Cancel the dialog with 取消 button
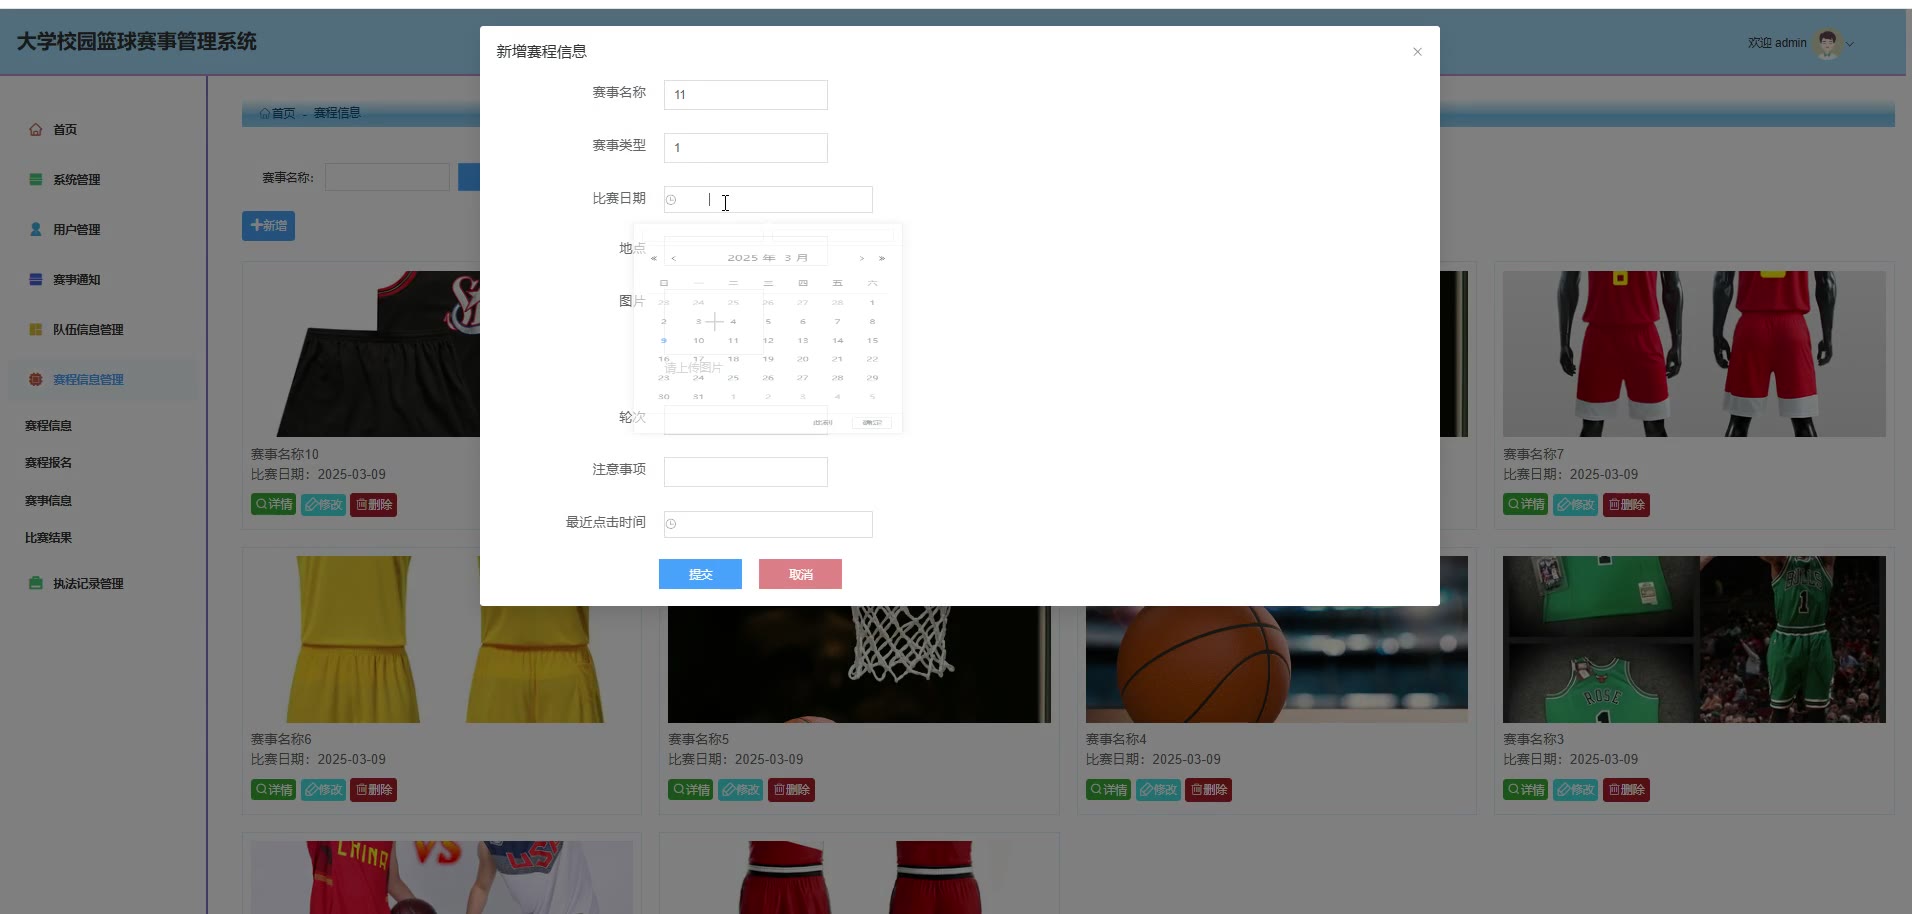The image size is (1912, 914). (x=800, y=574)
